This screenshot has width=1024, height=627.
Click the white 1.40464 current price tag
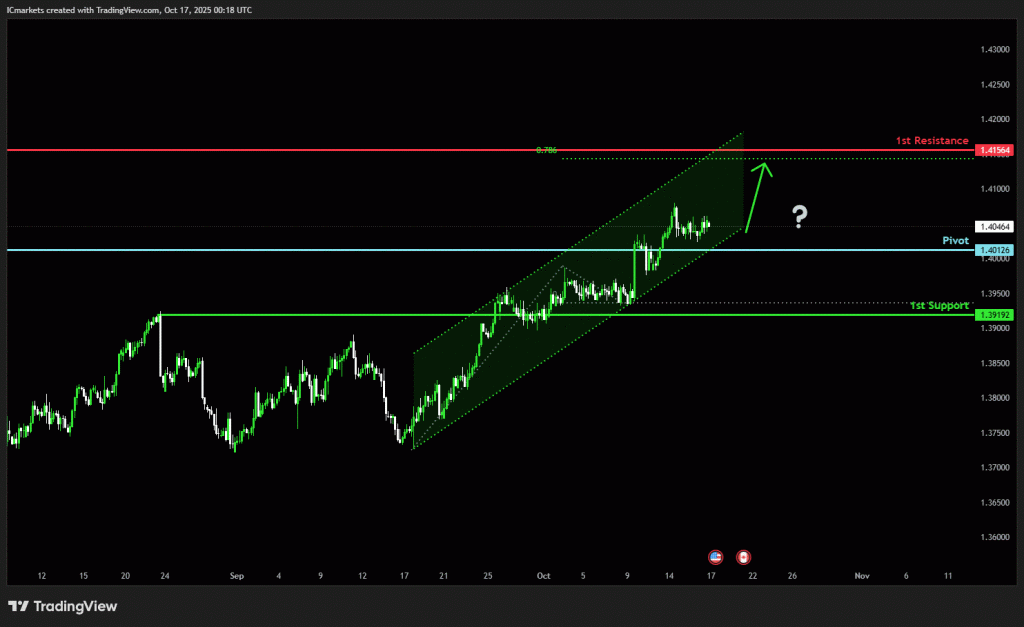tap(996, 227)
